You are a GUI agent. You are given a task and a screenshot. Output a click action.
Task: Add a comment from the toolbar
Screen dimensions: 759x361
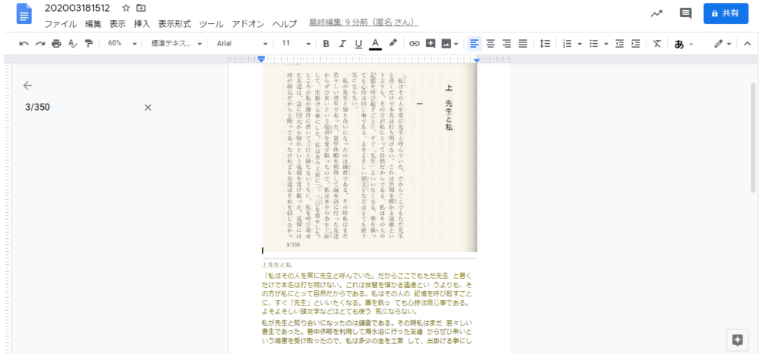click(430, 44)
